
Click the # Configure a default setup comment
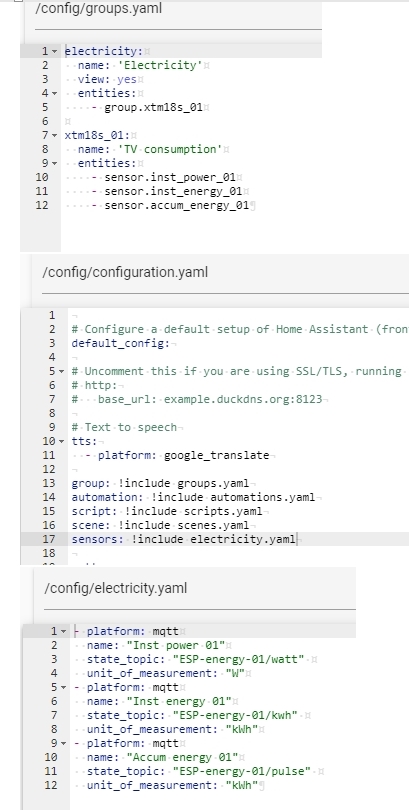pyautogui.click(x=240, y=329)
